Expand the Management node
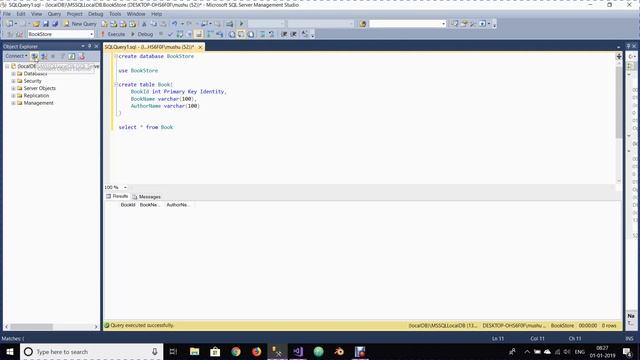Viewport: 640px width, 360px height. pos(13,103)
